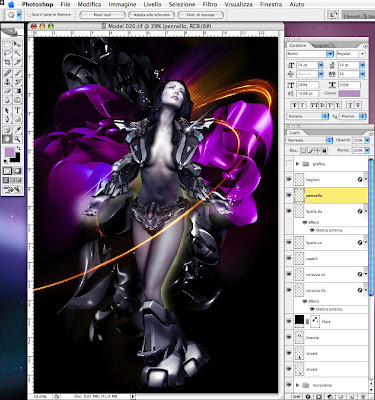Select the Rectangular Marquee tool
375x400 pixels.
click(7, 44)
